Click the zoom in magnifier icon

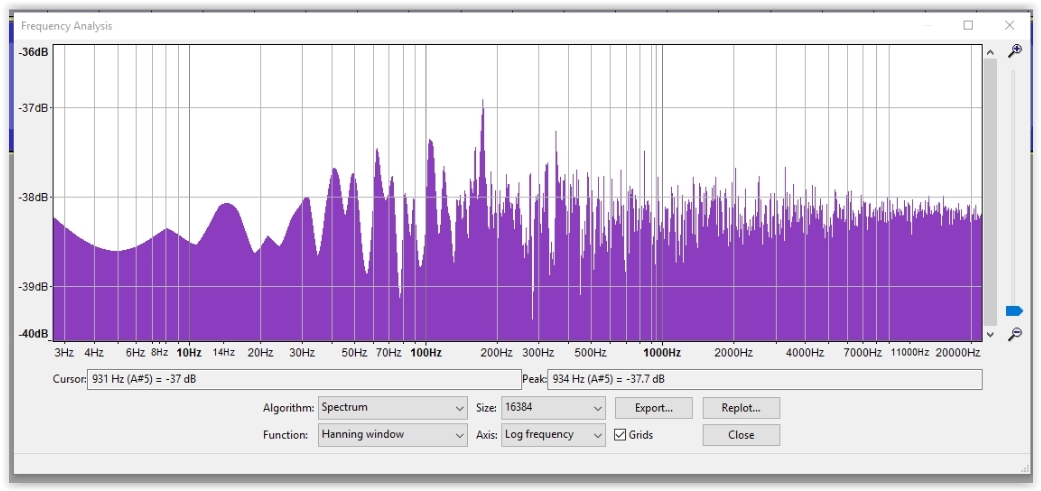tap(1014, 51)
